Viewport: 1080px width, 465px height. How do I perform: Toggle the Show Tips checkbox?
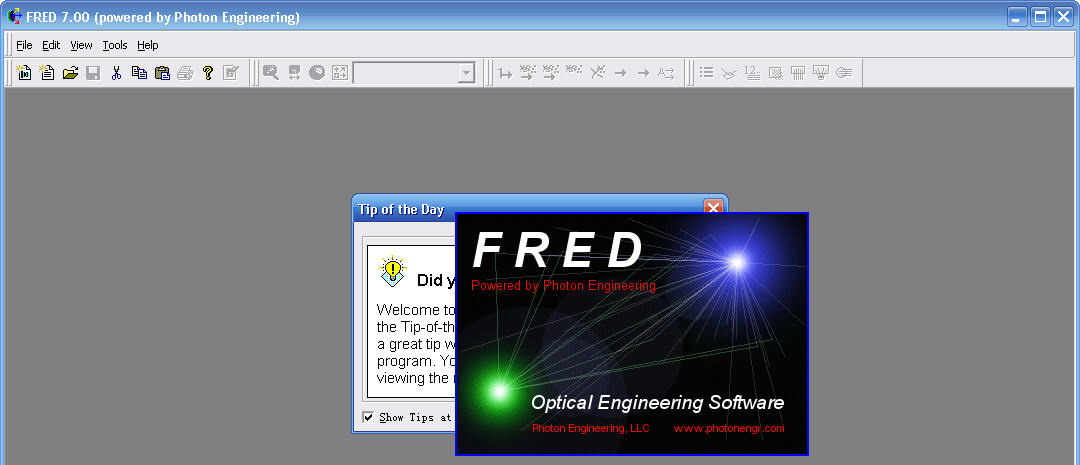pos(368,417)
